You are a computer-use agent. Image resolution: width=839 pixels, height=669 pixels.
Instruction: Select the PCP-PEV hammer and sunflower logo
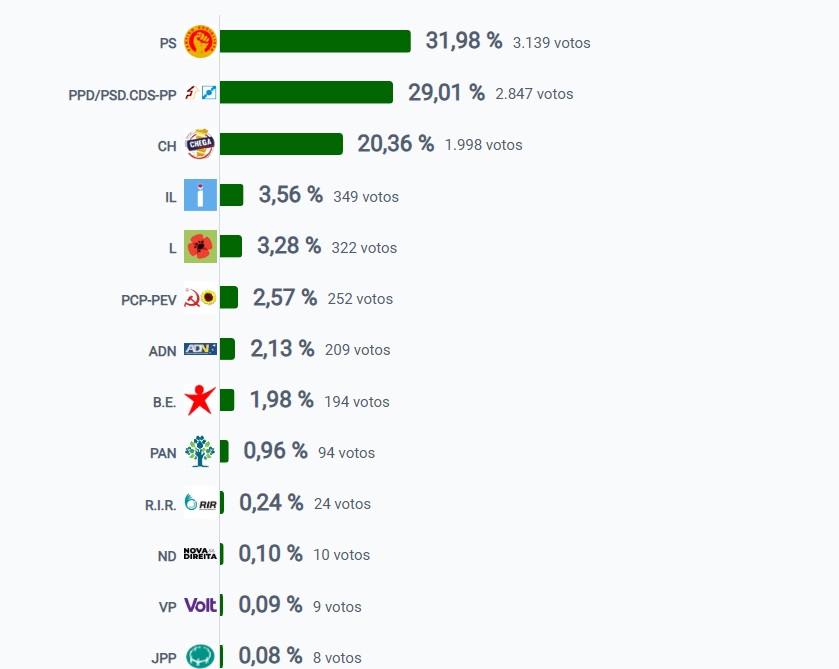click(201, 298)
